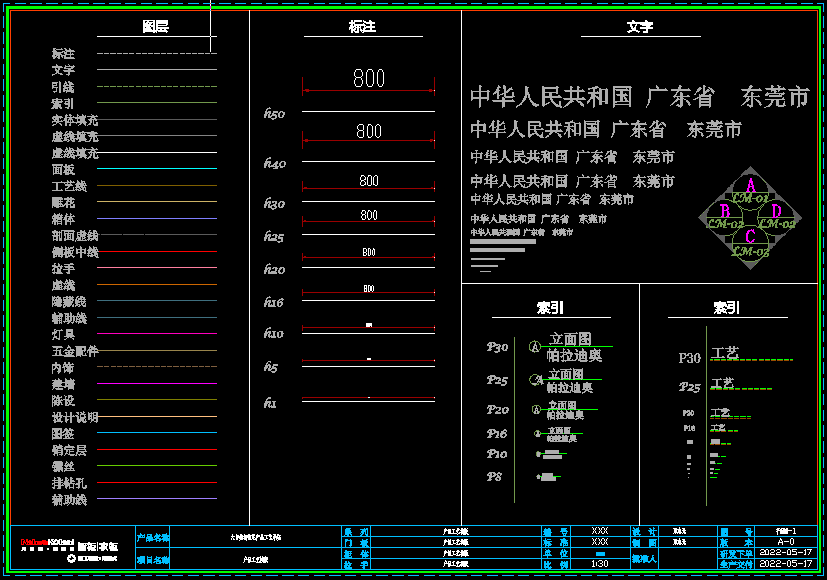Viewport: 827px width, 580px height.
Task: Select the magenta B letter in elevation symbol
Action: pyautogui.click(x=724, y=211)
